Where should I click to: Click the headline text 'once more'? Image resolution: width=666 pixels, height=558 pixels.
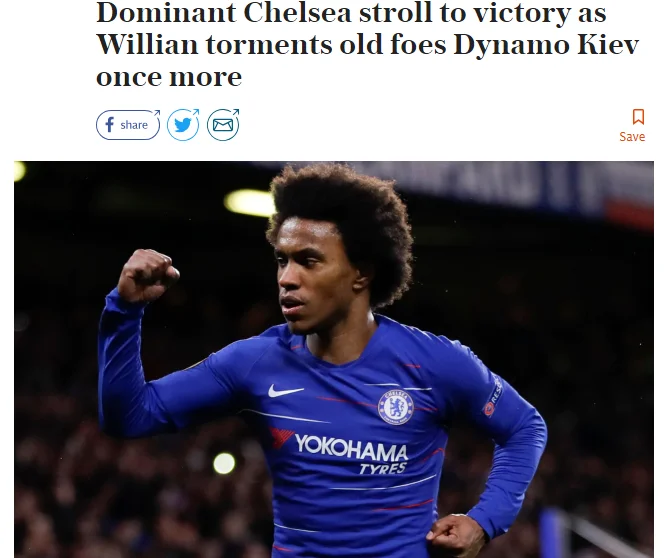(x=169, y=77)
